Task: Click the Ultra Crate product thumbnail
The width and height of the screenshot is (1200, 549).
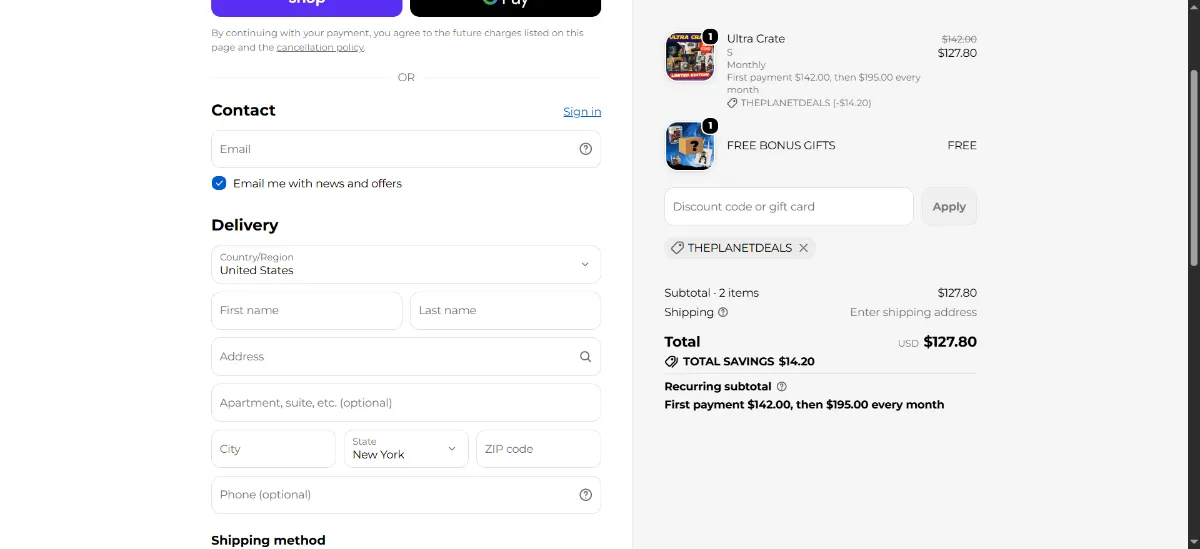Action: coord(691,57)
